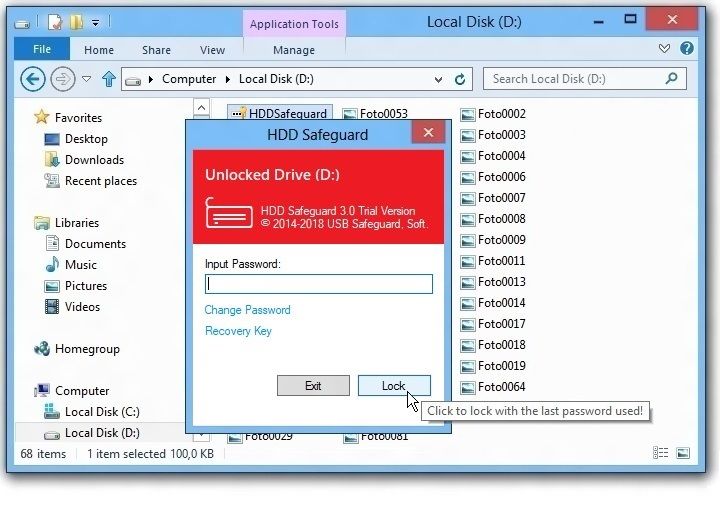Select the HDDSafeguard file
The image size is (720, 510).
pos(280,113)
